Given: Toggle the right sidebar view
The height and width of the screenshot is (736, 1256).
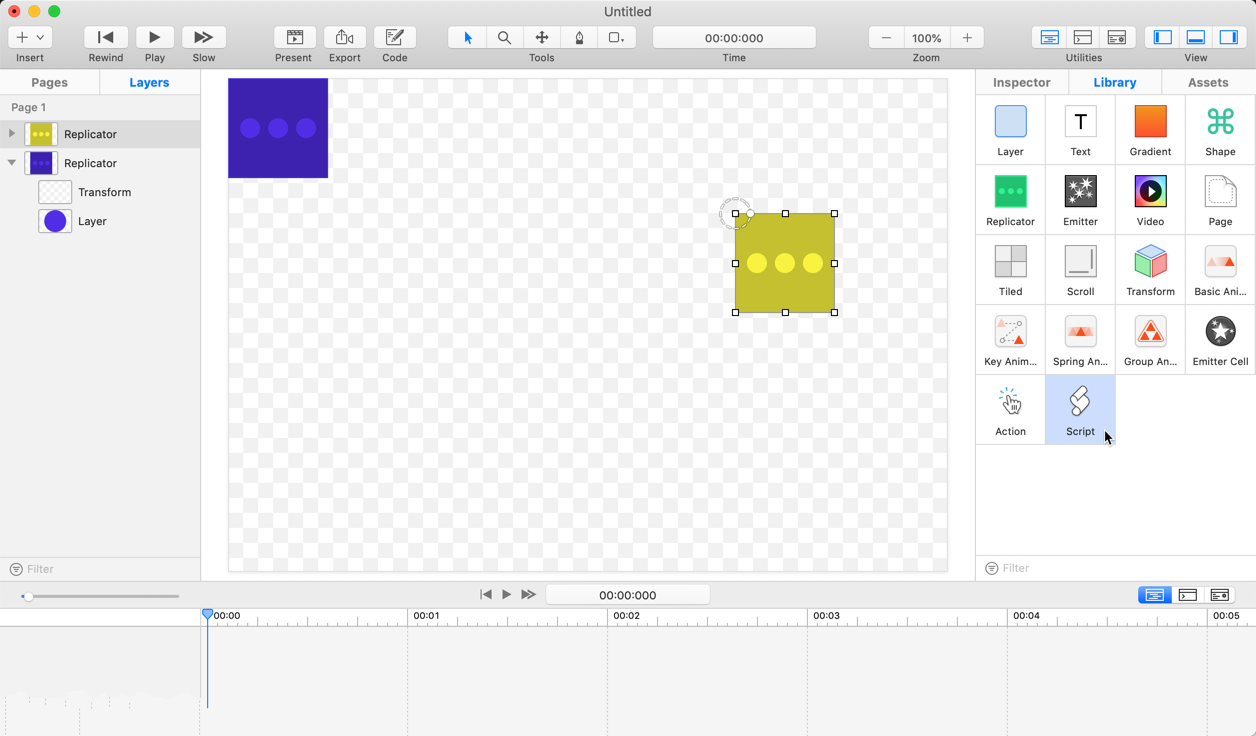Looking at the screenshot, I should [x=1229, y=37].
